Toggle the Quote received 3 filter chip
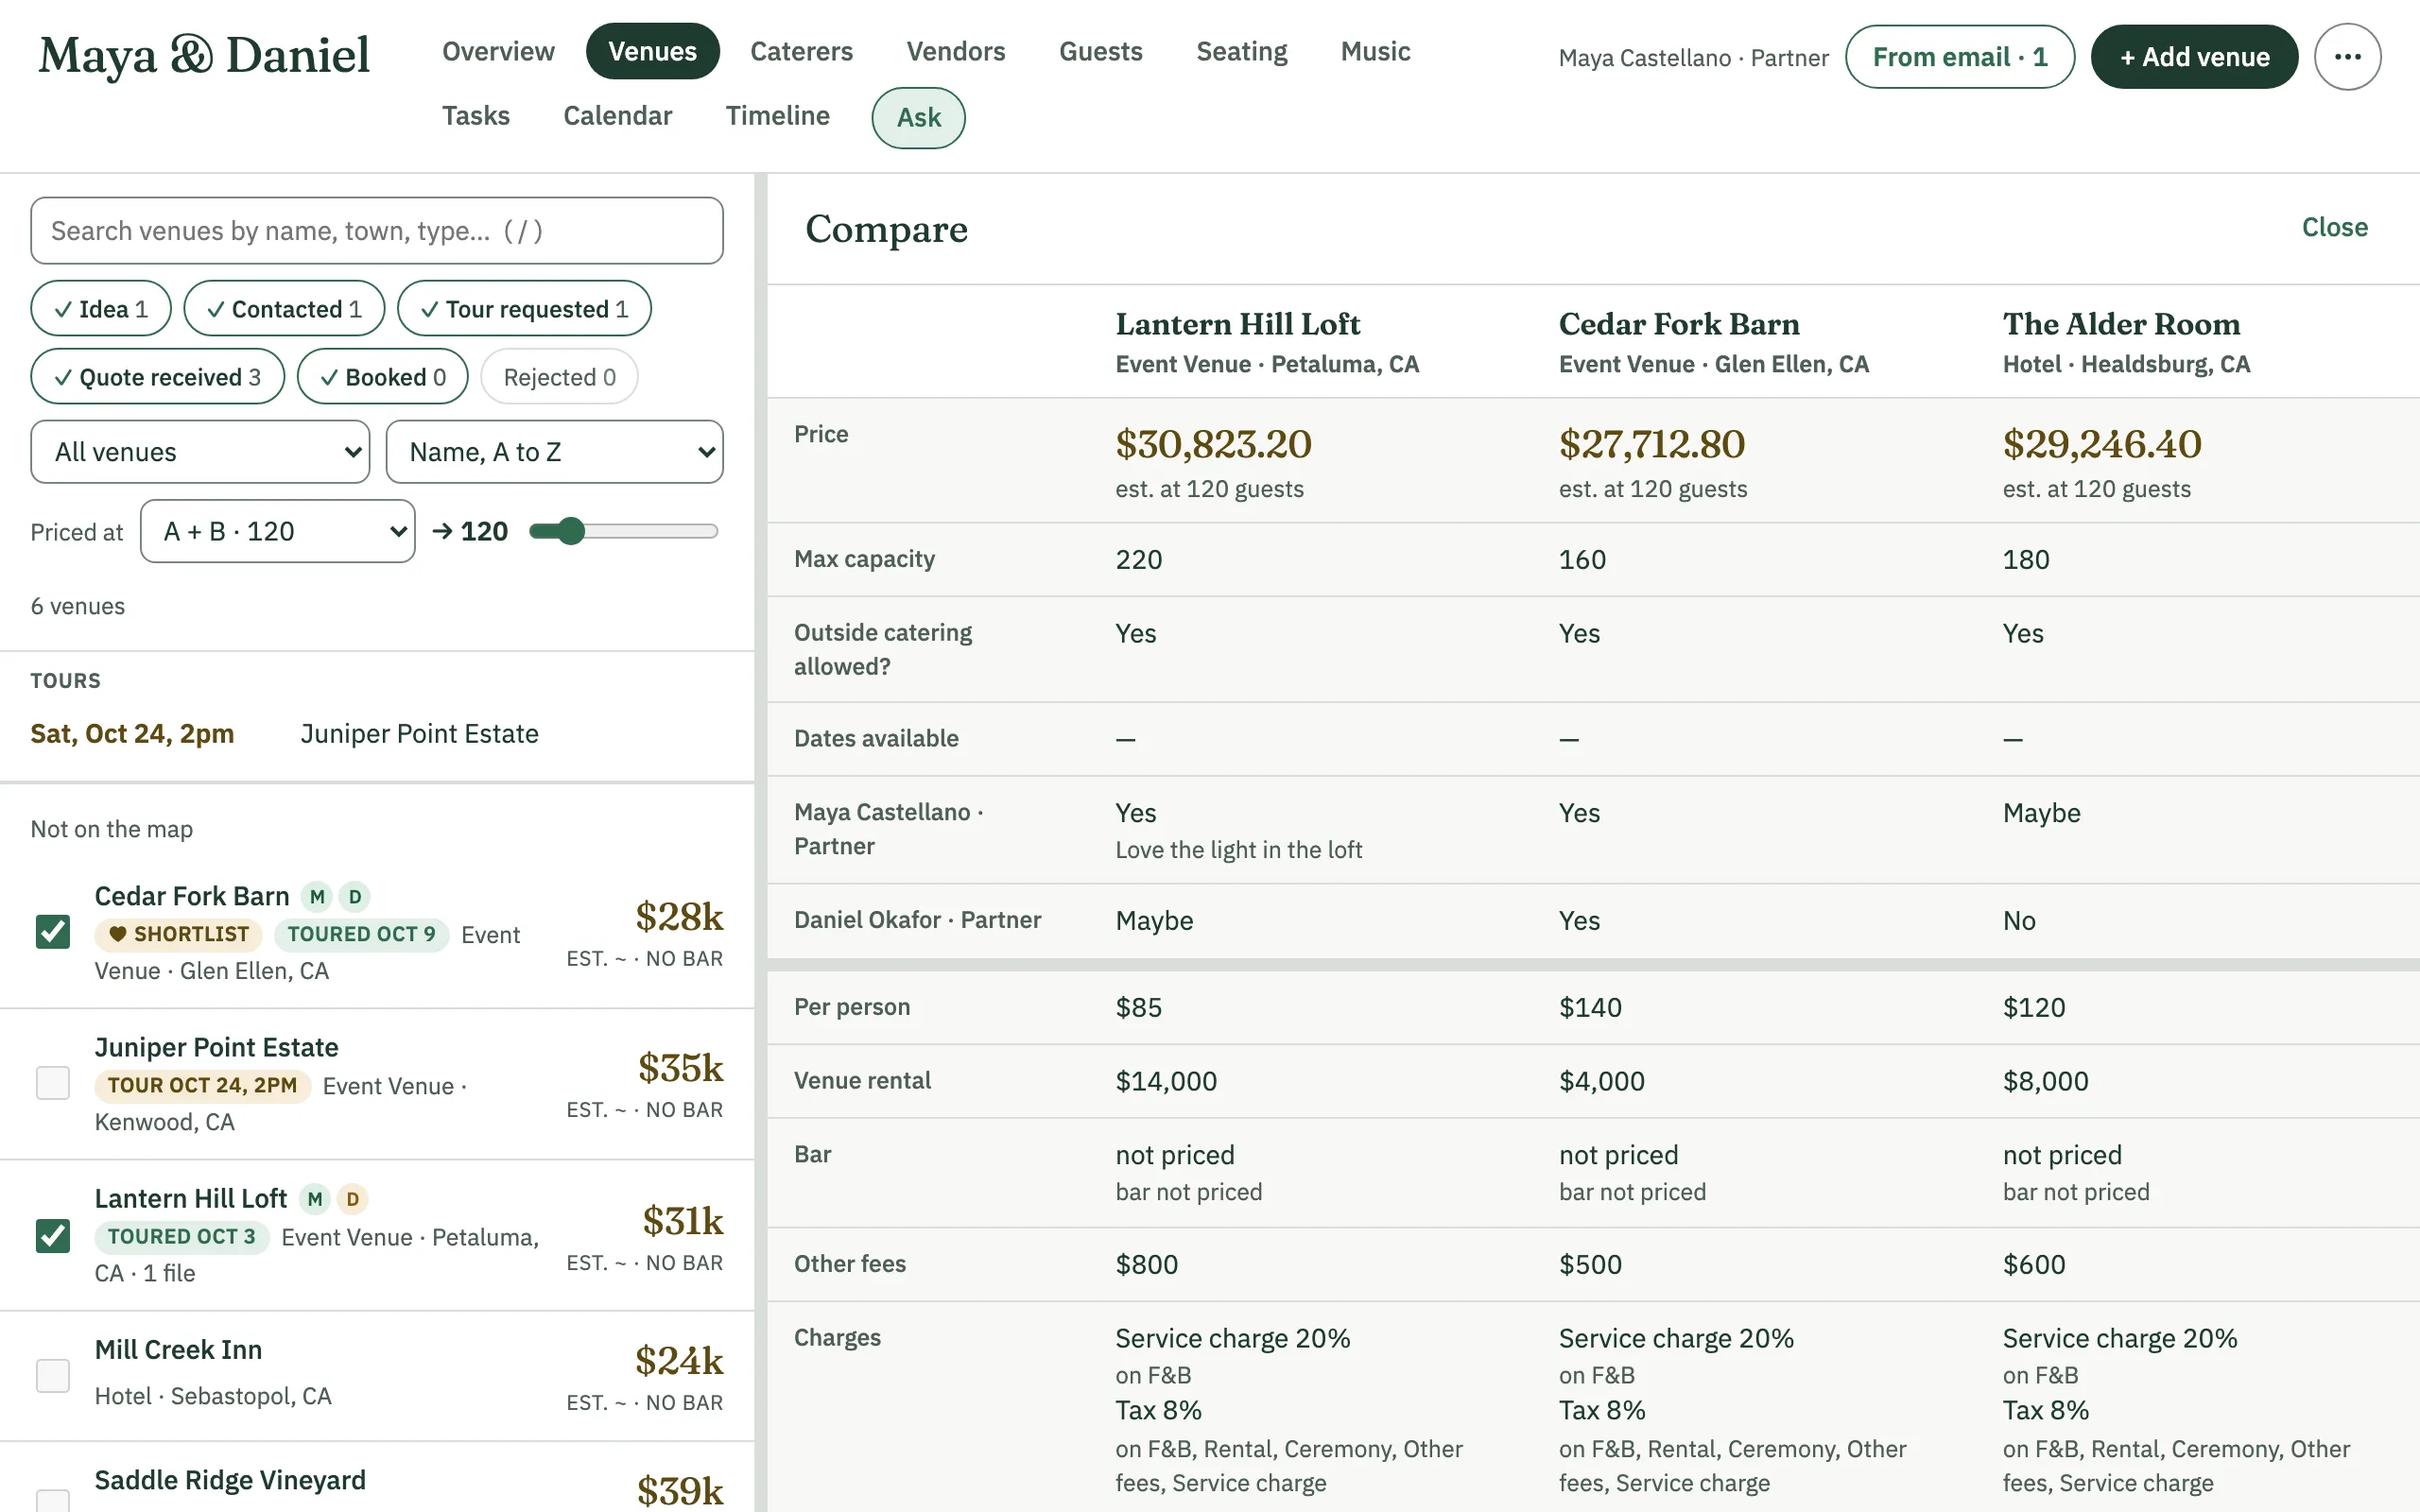2420x1512 pixels. [x=158, y=377]
